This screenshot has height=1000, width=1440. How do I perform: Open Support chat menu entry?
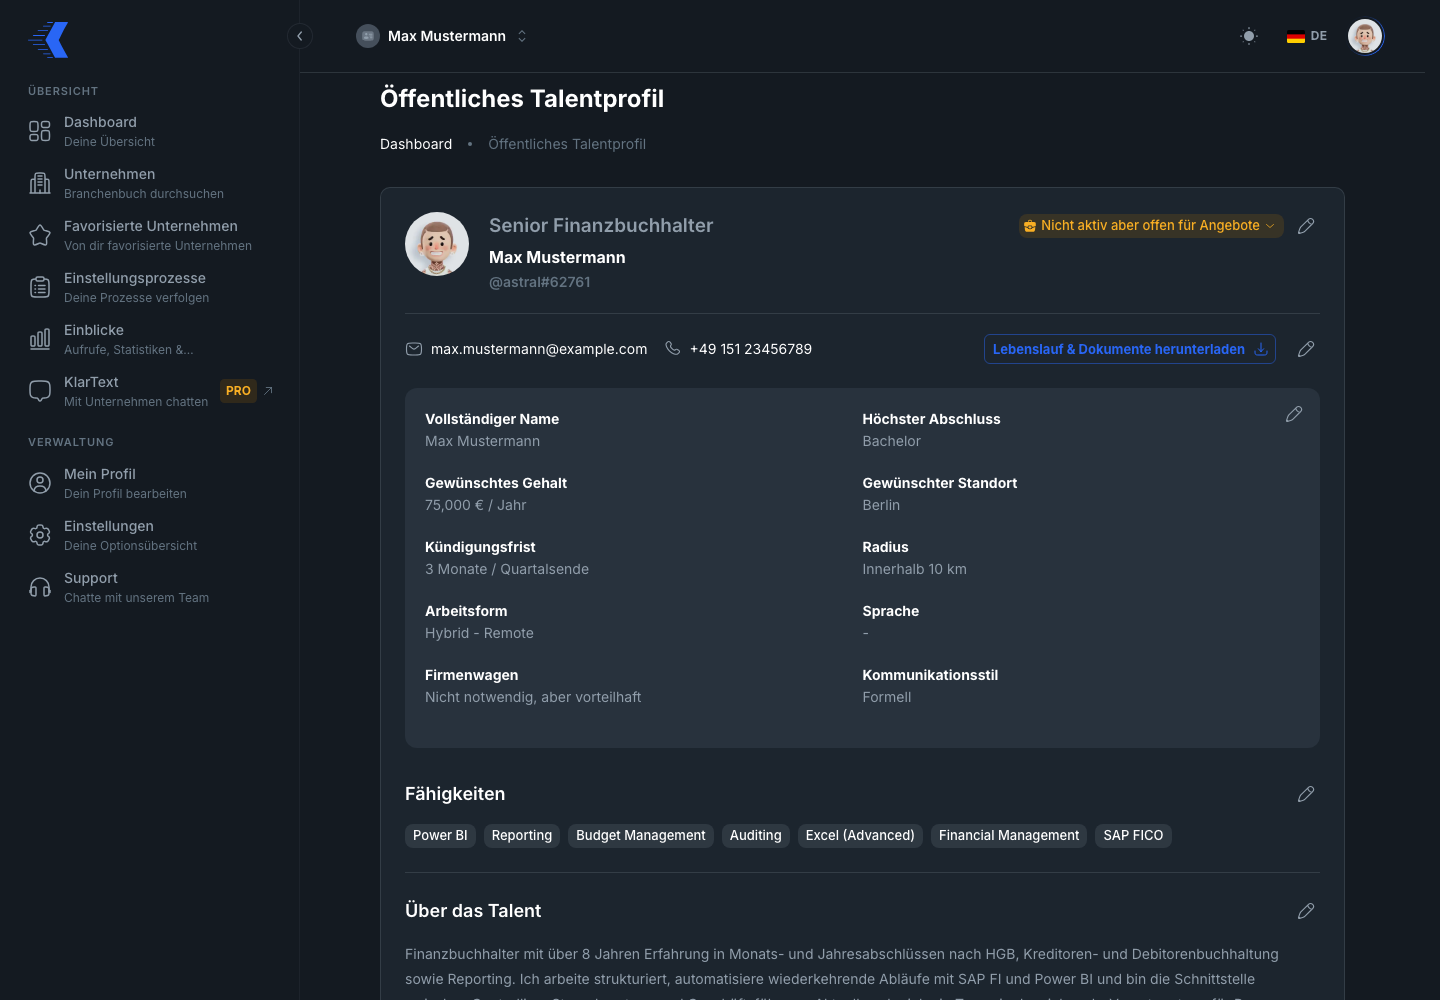[x=150, y=587]
